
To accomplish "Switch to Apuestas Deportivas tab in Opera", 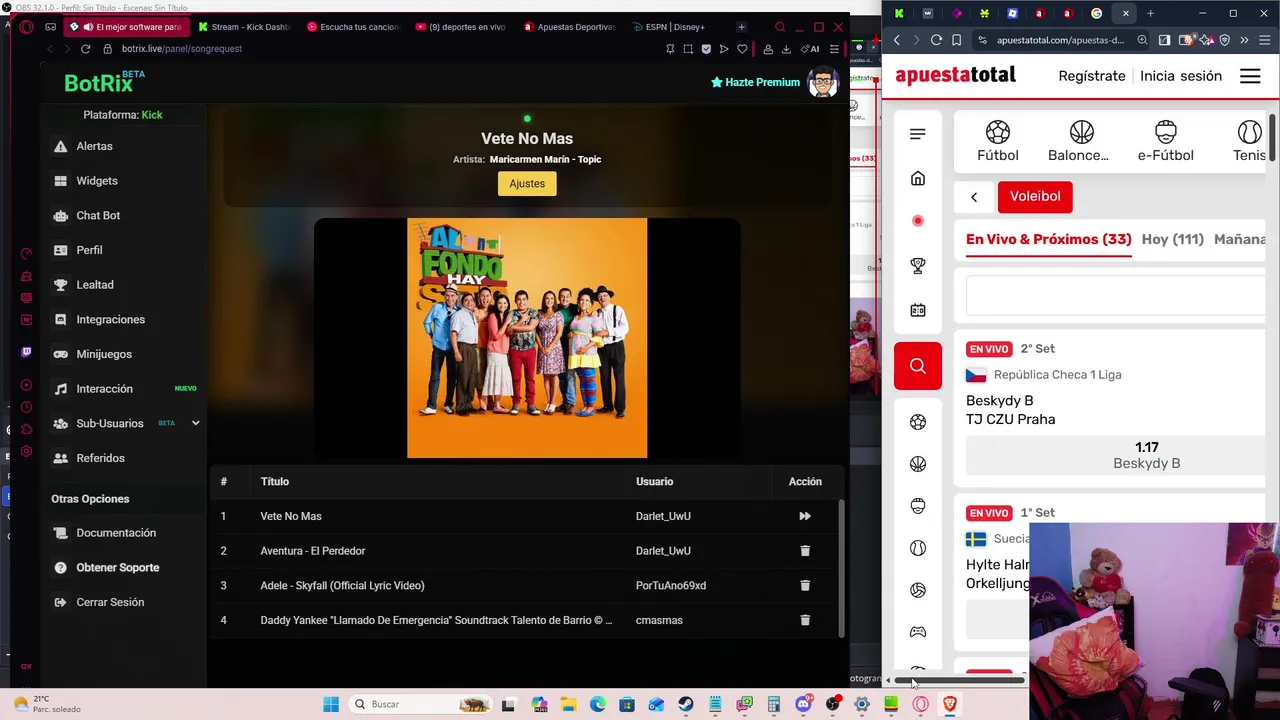I will point(569,27).
